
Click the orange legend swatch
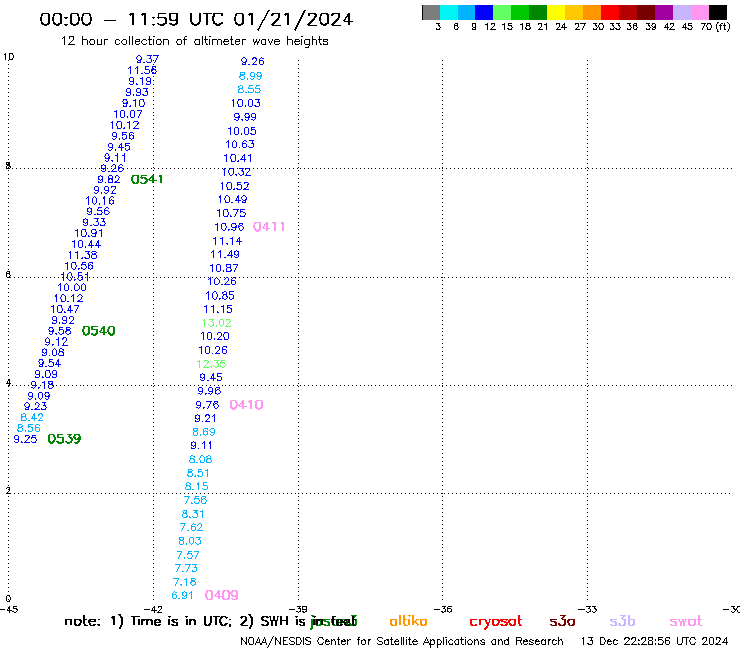(x=591, y=12)
